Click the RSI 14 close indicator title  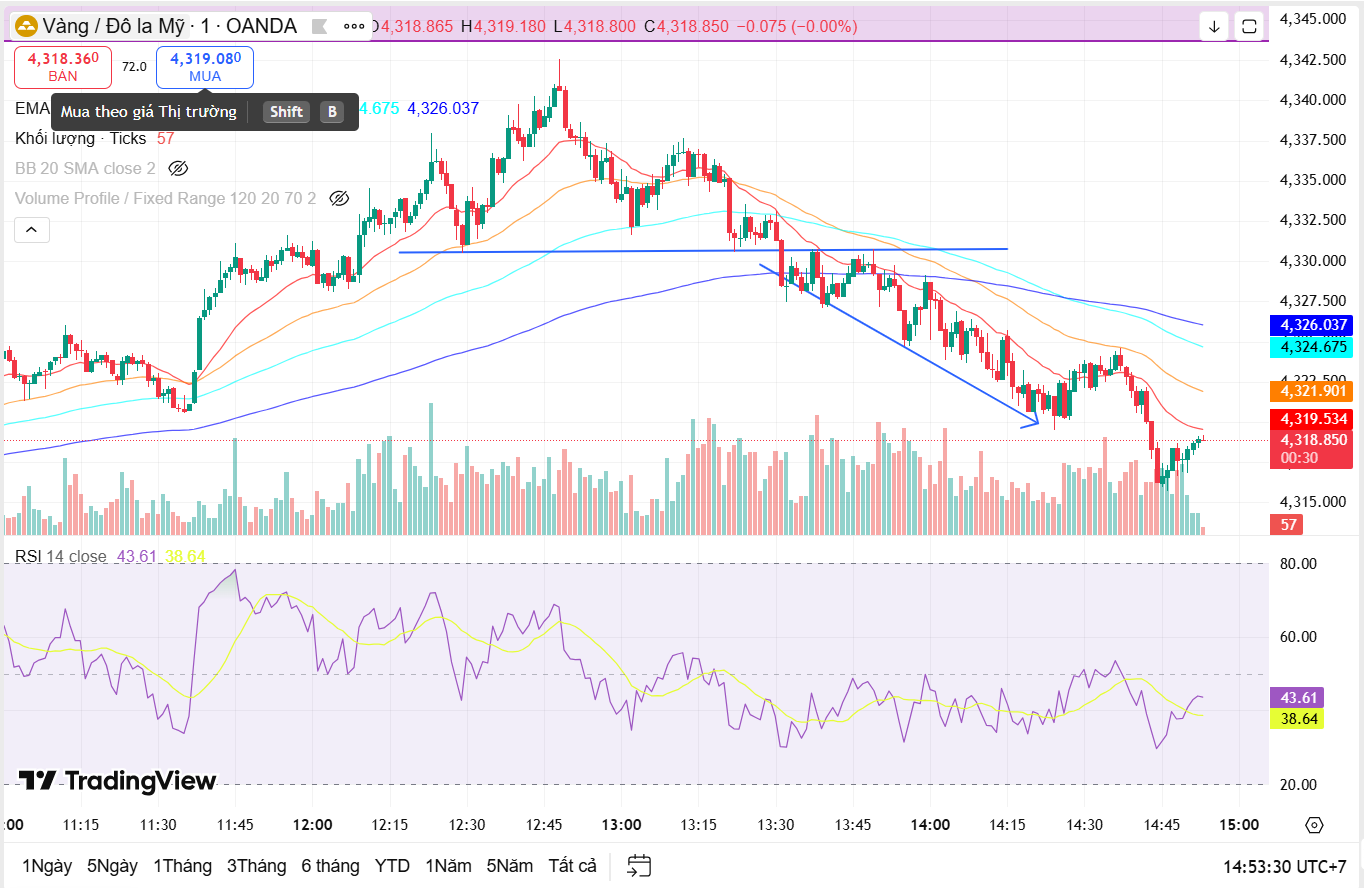click(x=58, y=557)
